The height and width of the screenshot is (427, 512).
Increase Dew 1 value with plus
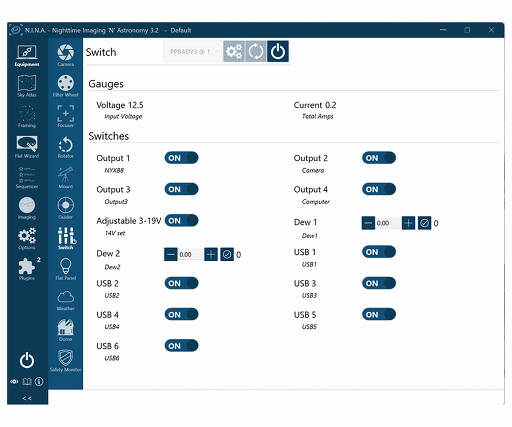coord(408,223)
